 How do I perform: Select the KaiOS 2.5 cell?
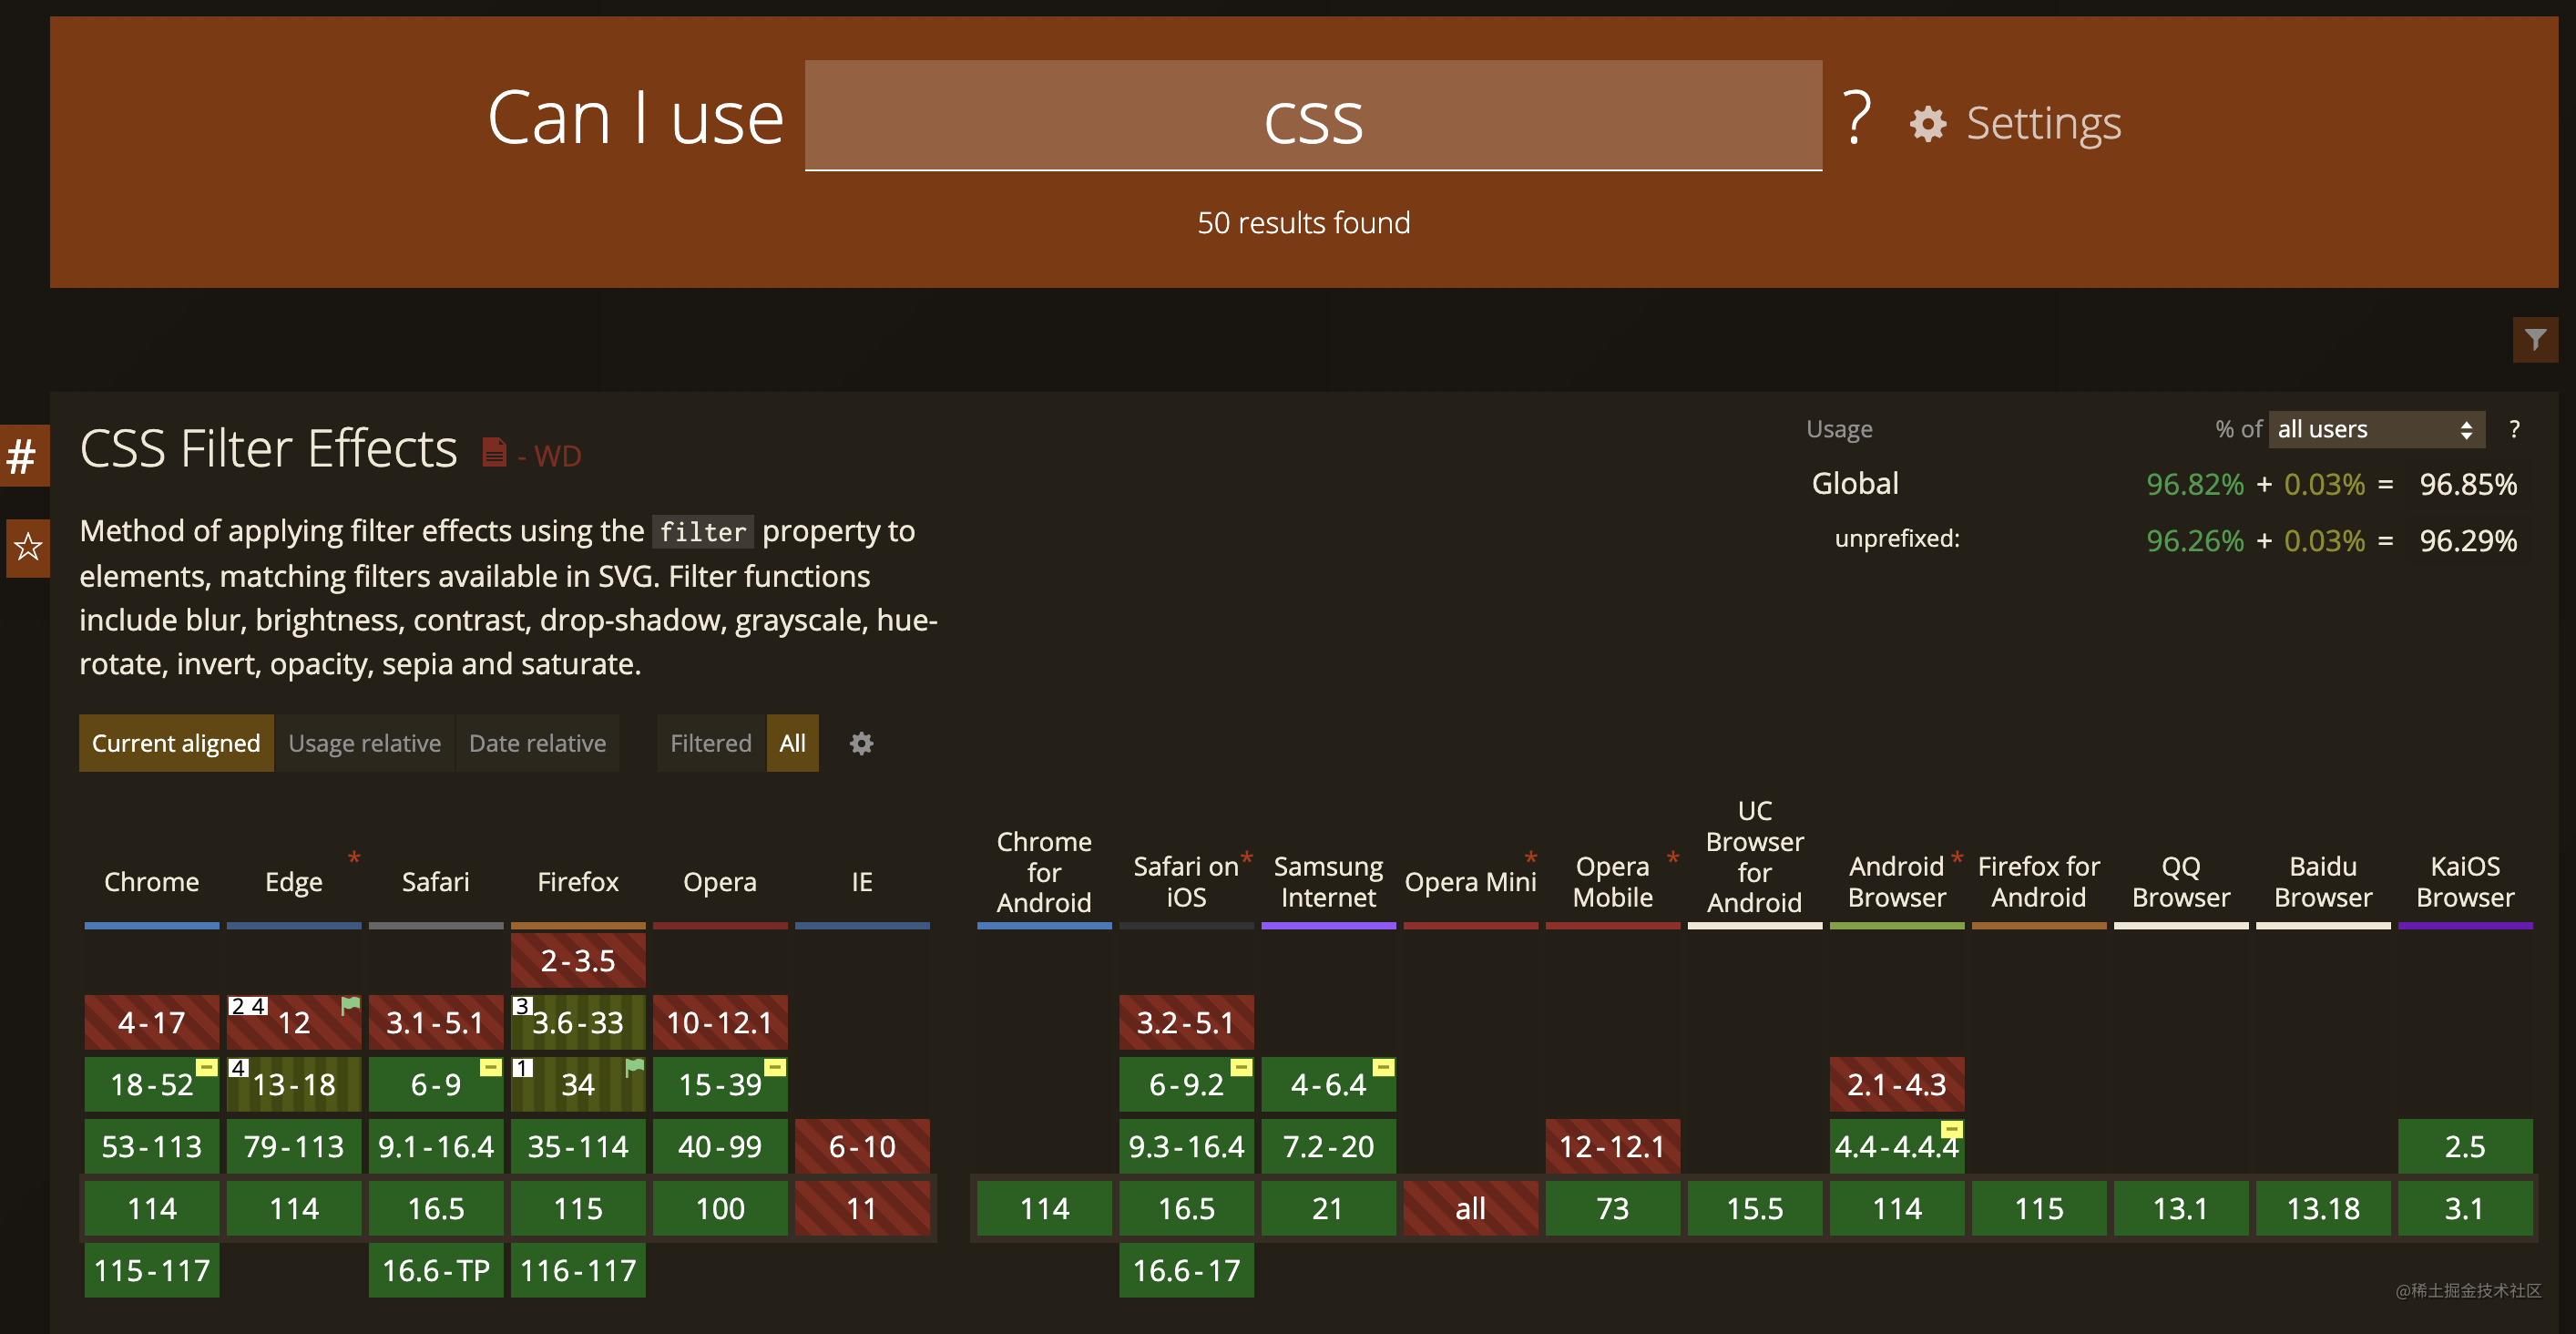[x=2465, y=1146]
